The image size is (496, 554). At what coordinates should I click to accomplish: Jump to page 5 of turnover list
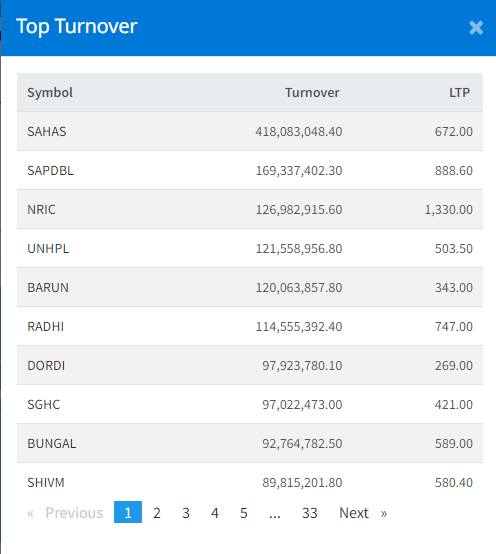pos(244,513)
